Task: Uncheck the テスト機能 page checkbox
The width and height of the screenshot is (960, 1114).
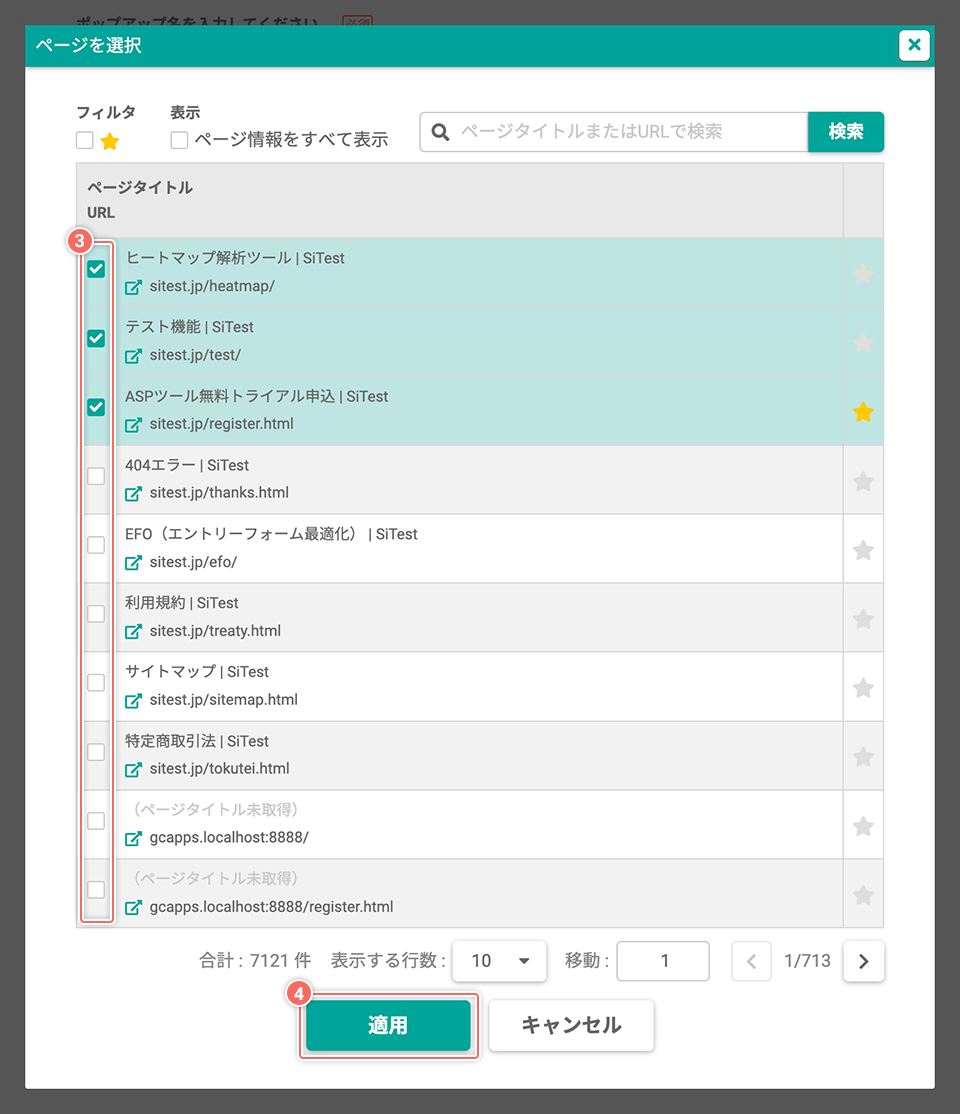Action: coord(96,338)
